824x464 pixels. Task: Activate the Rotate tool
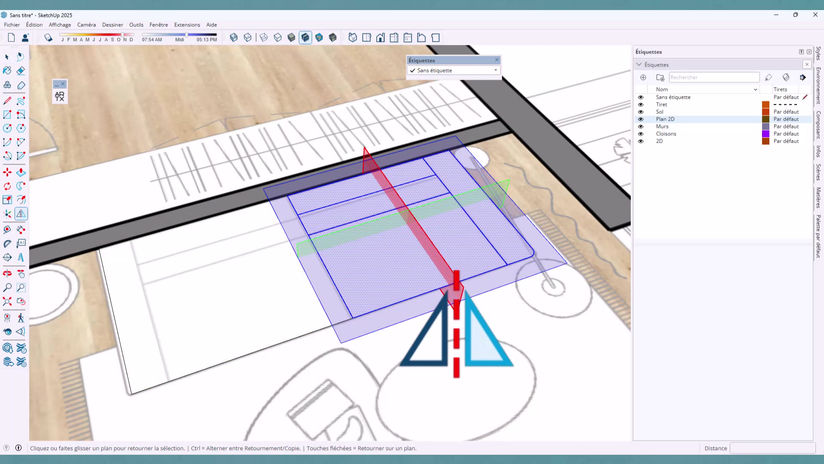(x=7, y=186)
